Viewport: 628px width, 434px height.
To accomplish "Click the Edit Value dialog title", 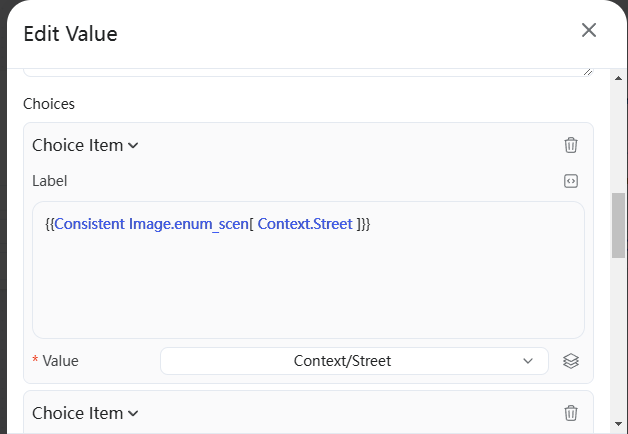I will click(x=70, y=34).
